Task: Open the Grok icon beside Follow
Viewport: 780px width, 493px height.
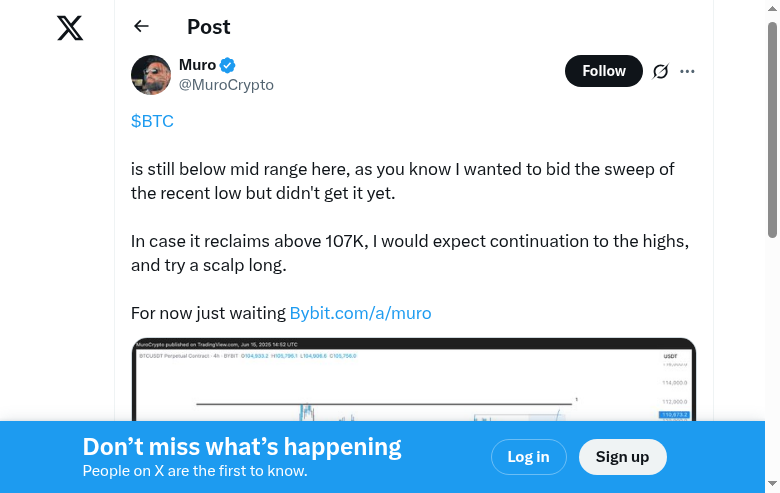Action: [x=660, y=71]
